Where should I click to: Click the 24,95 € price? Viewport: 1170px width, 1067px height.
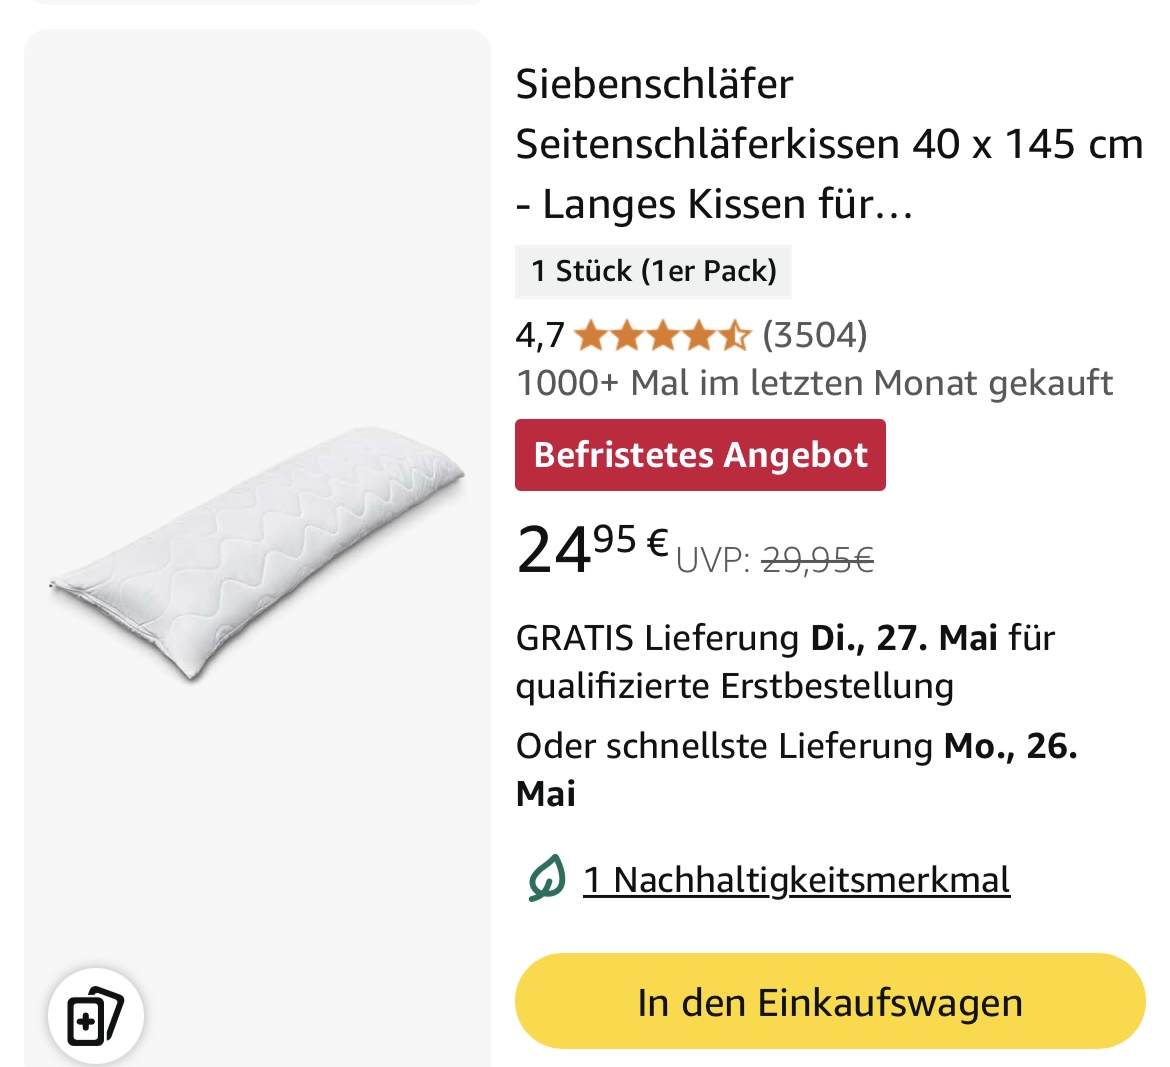[x=592, y=548]
